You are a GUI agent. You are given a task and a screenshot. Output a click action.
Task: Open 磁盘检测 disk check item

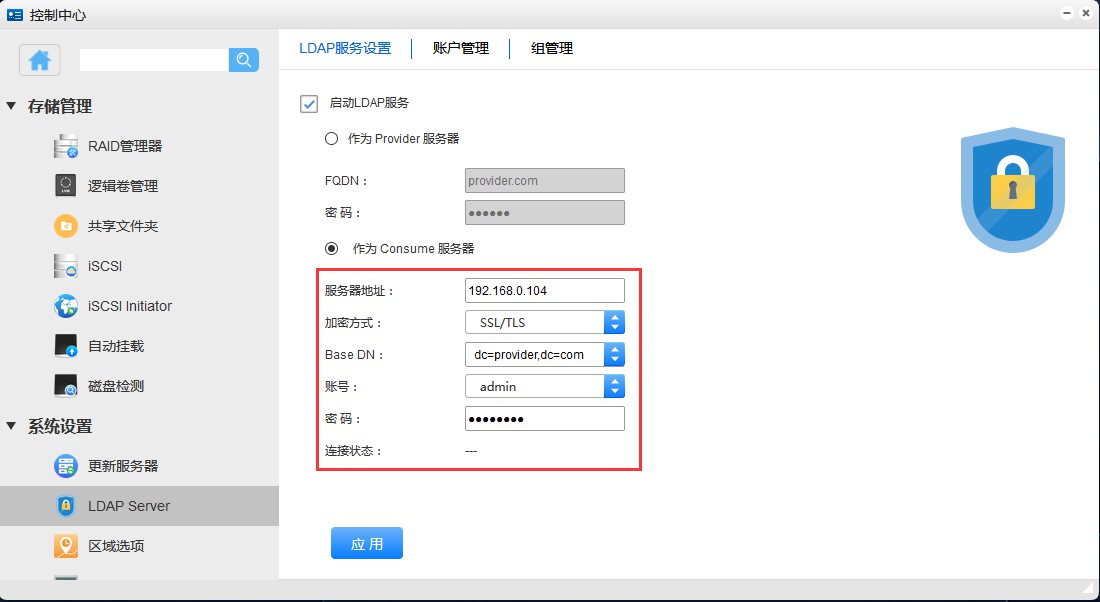(x=115, y=386)
